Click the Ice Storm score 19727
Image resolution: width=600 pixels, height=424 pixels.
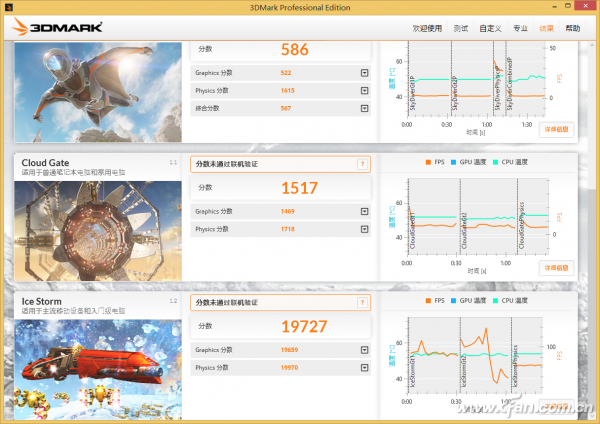click(304, 326)
